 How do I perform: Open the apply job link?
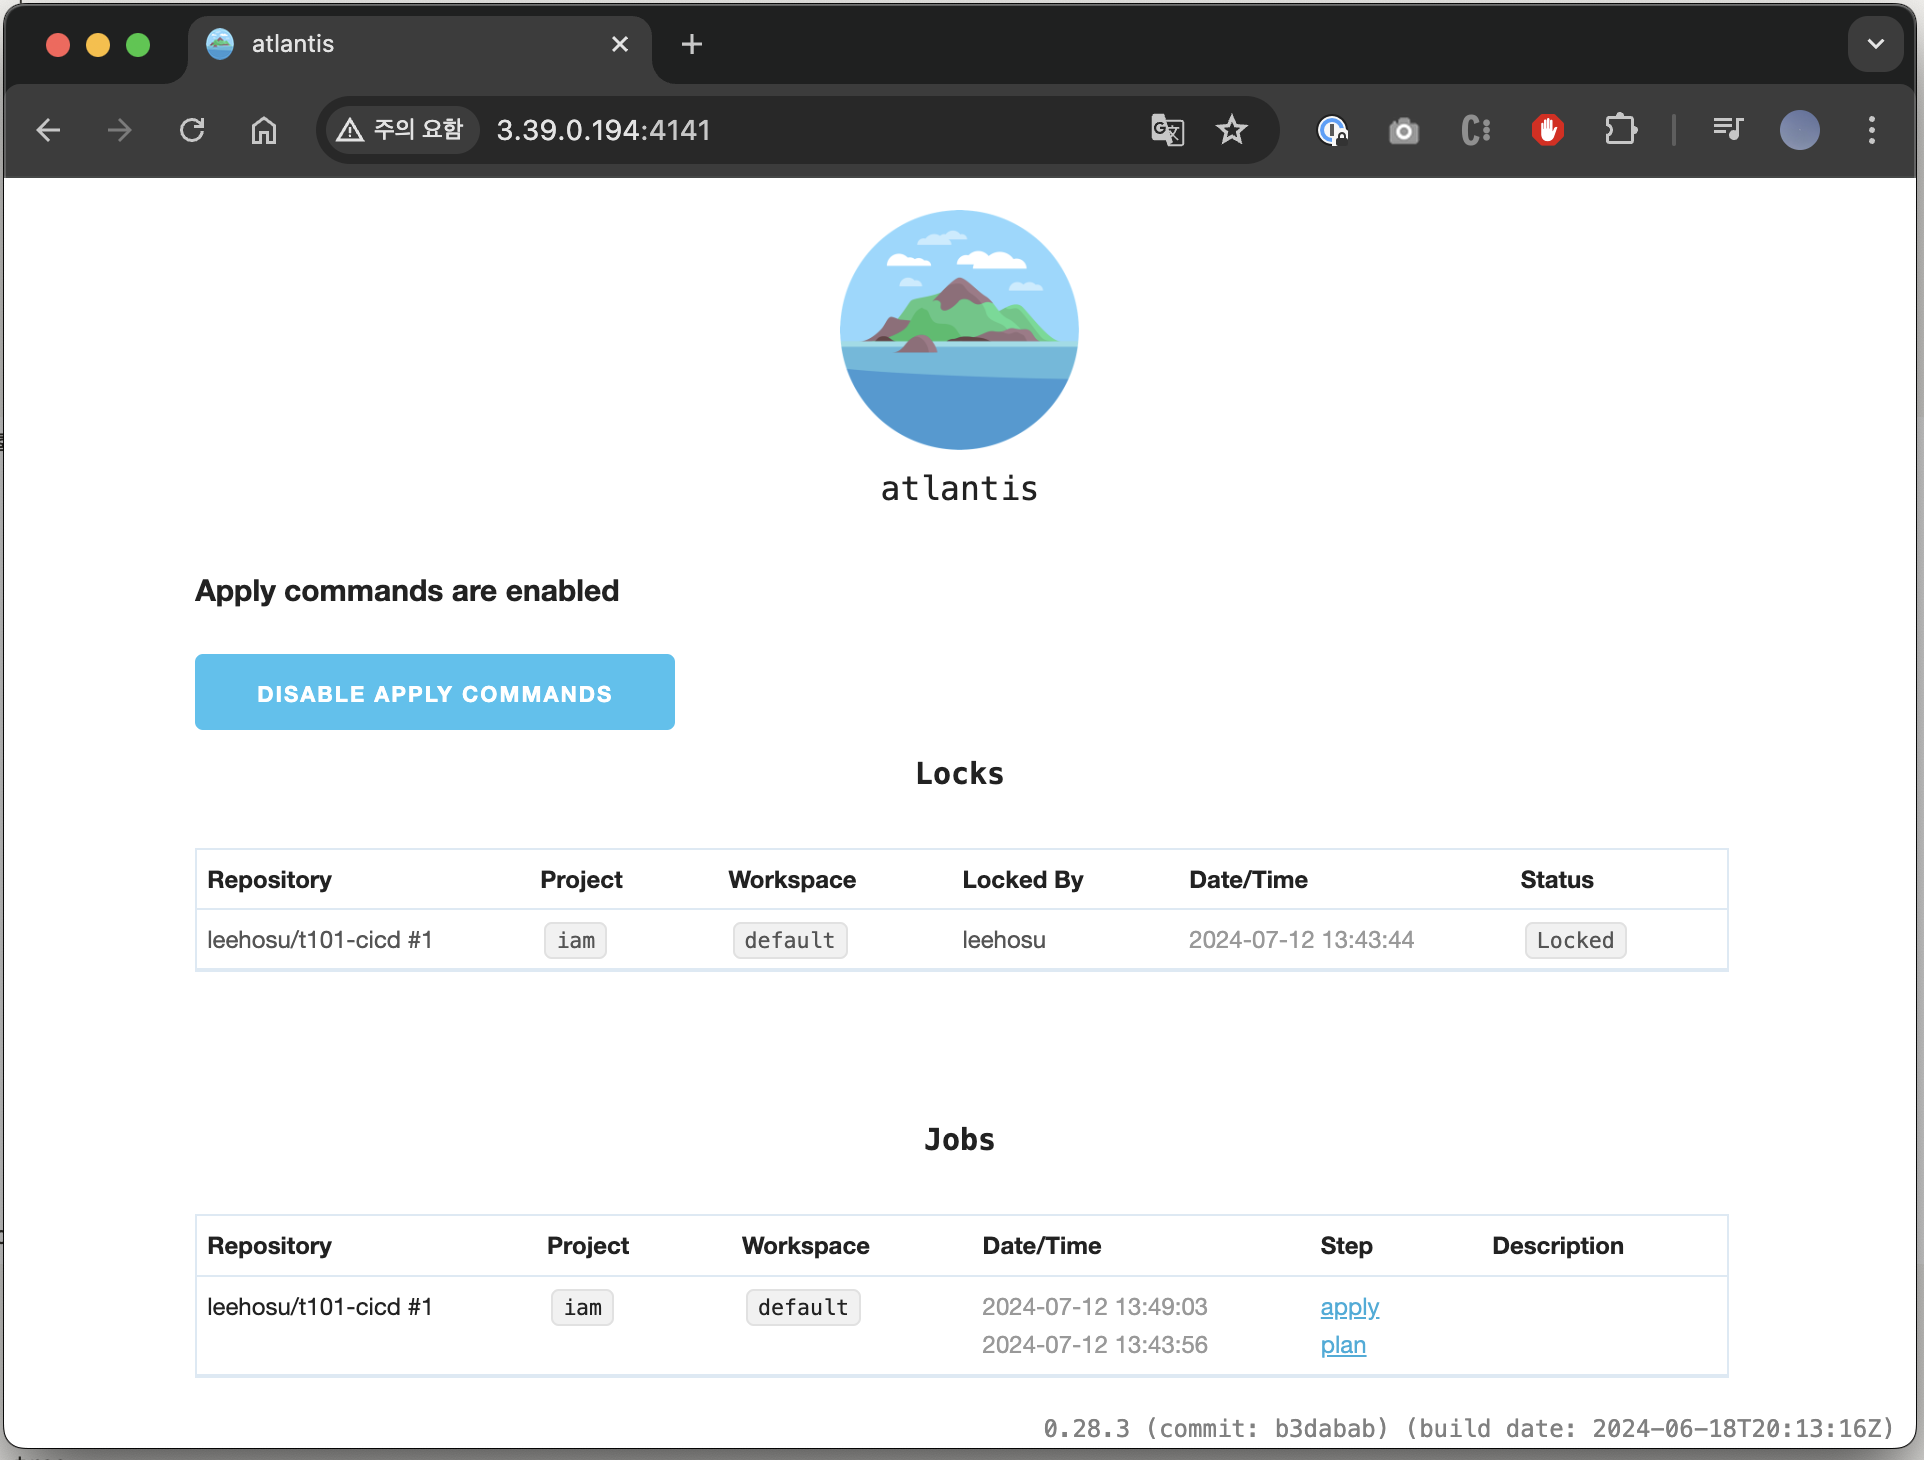1349,1307
